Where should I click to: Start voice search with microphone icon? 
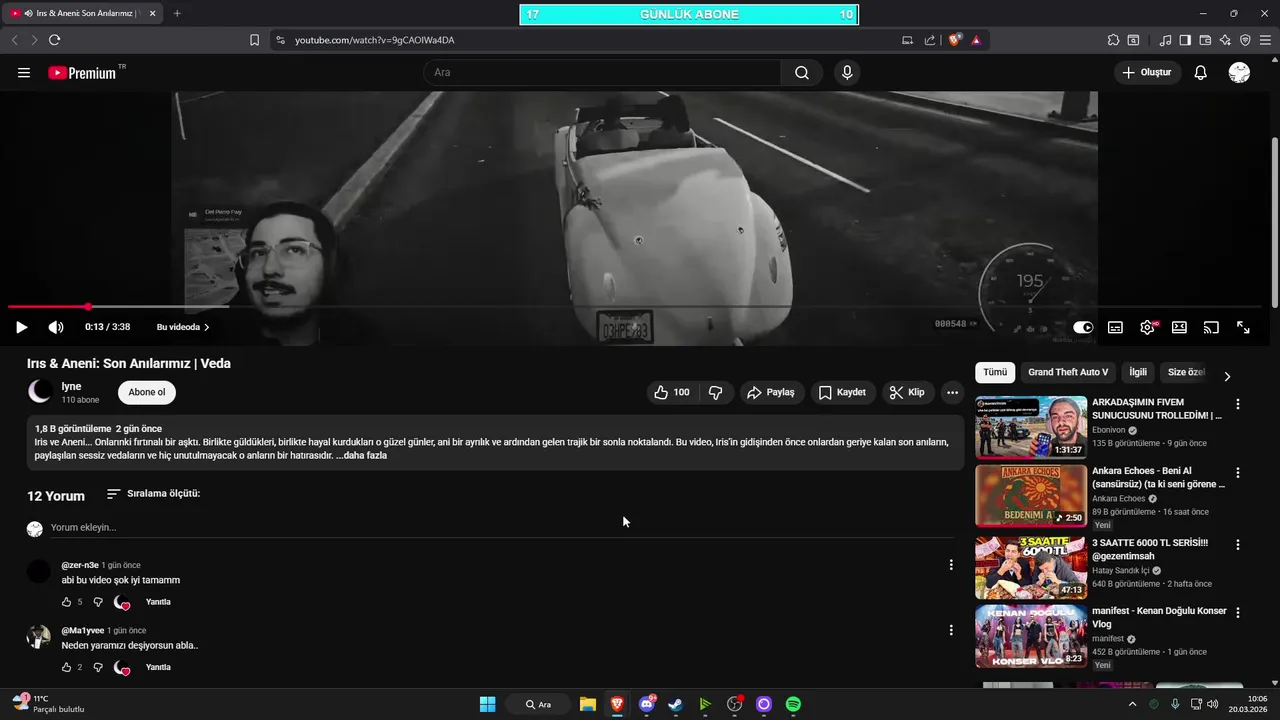pos(847,73)
